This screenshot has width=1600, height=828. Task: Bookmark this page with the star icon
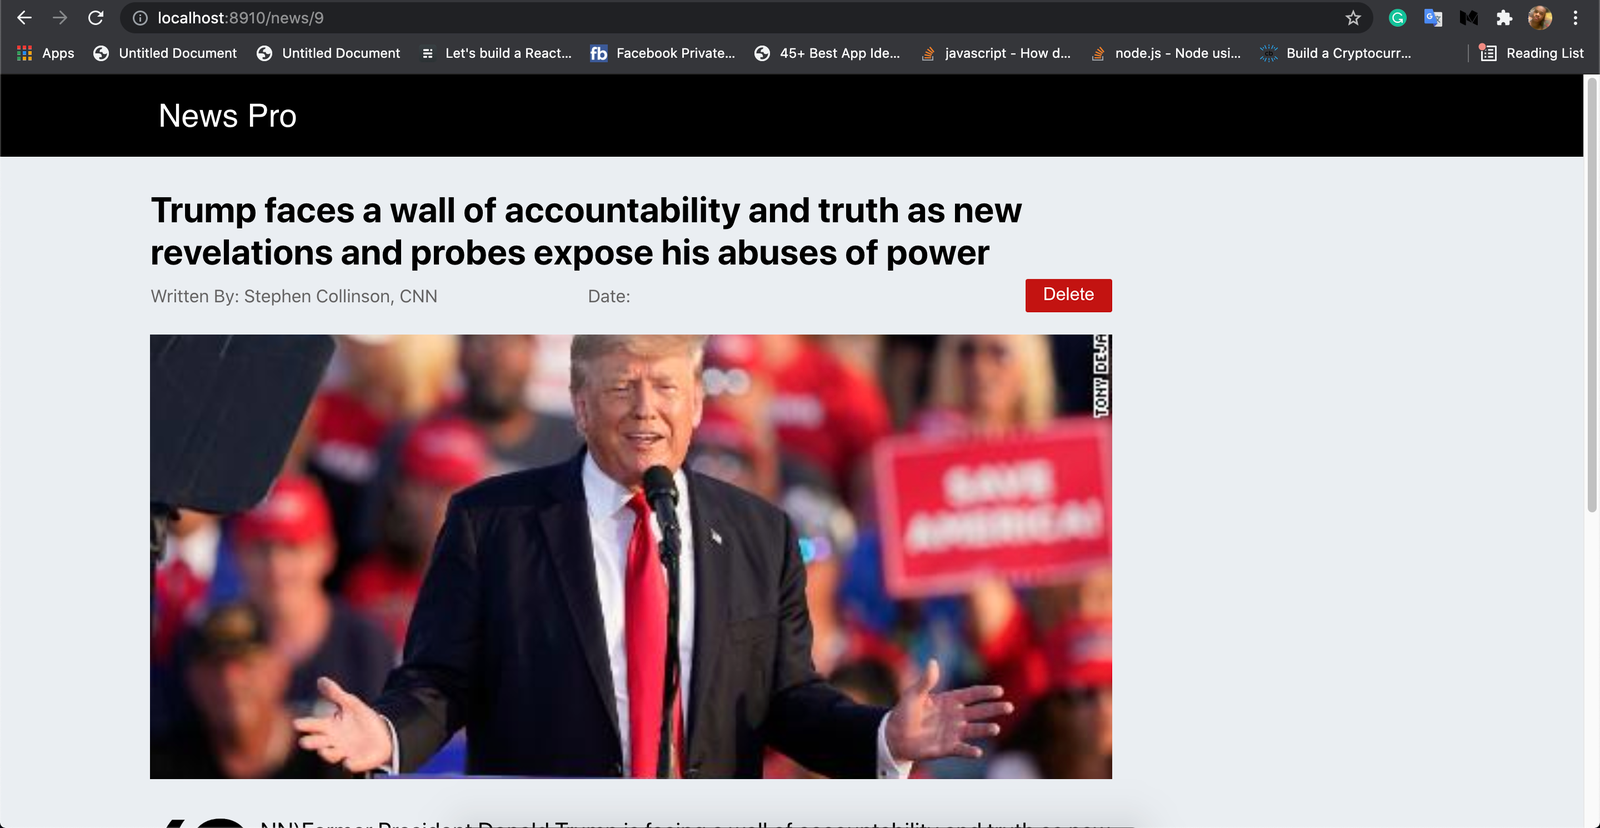[x=1353, y=18]
